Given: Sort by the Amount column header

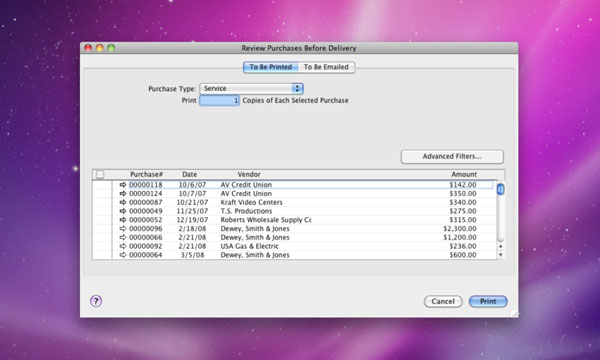Looking at the screenshot, I should click(464, 174).
